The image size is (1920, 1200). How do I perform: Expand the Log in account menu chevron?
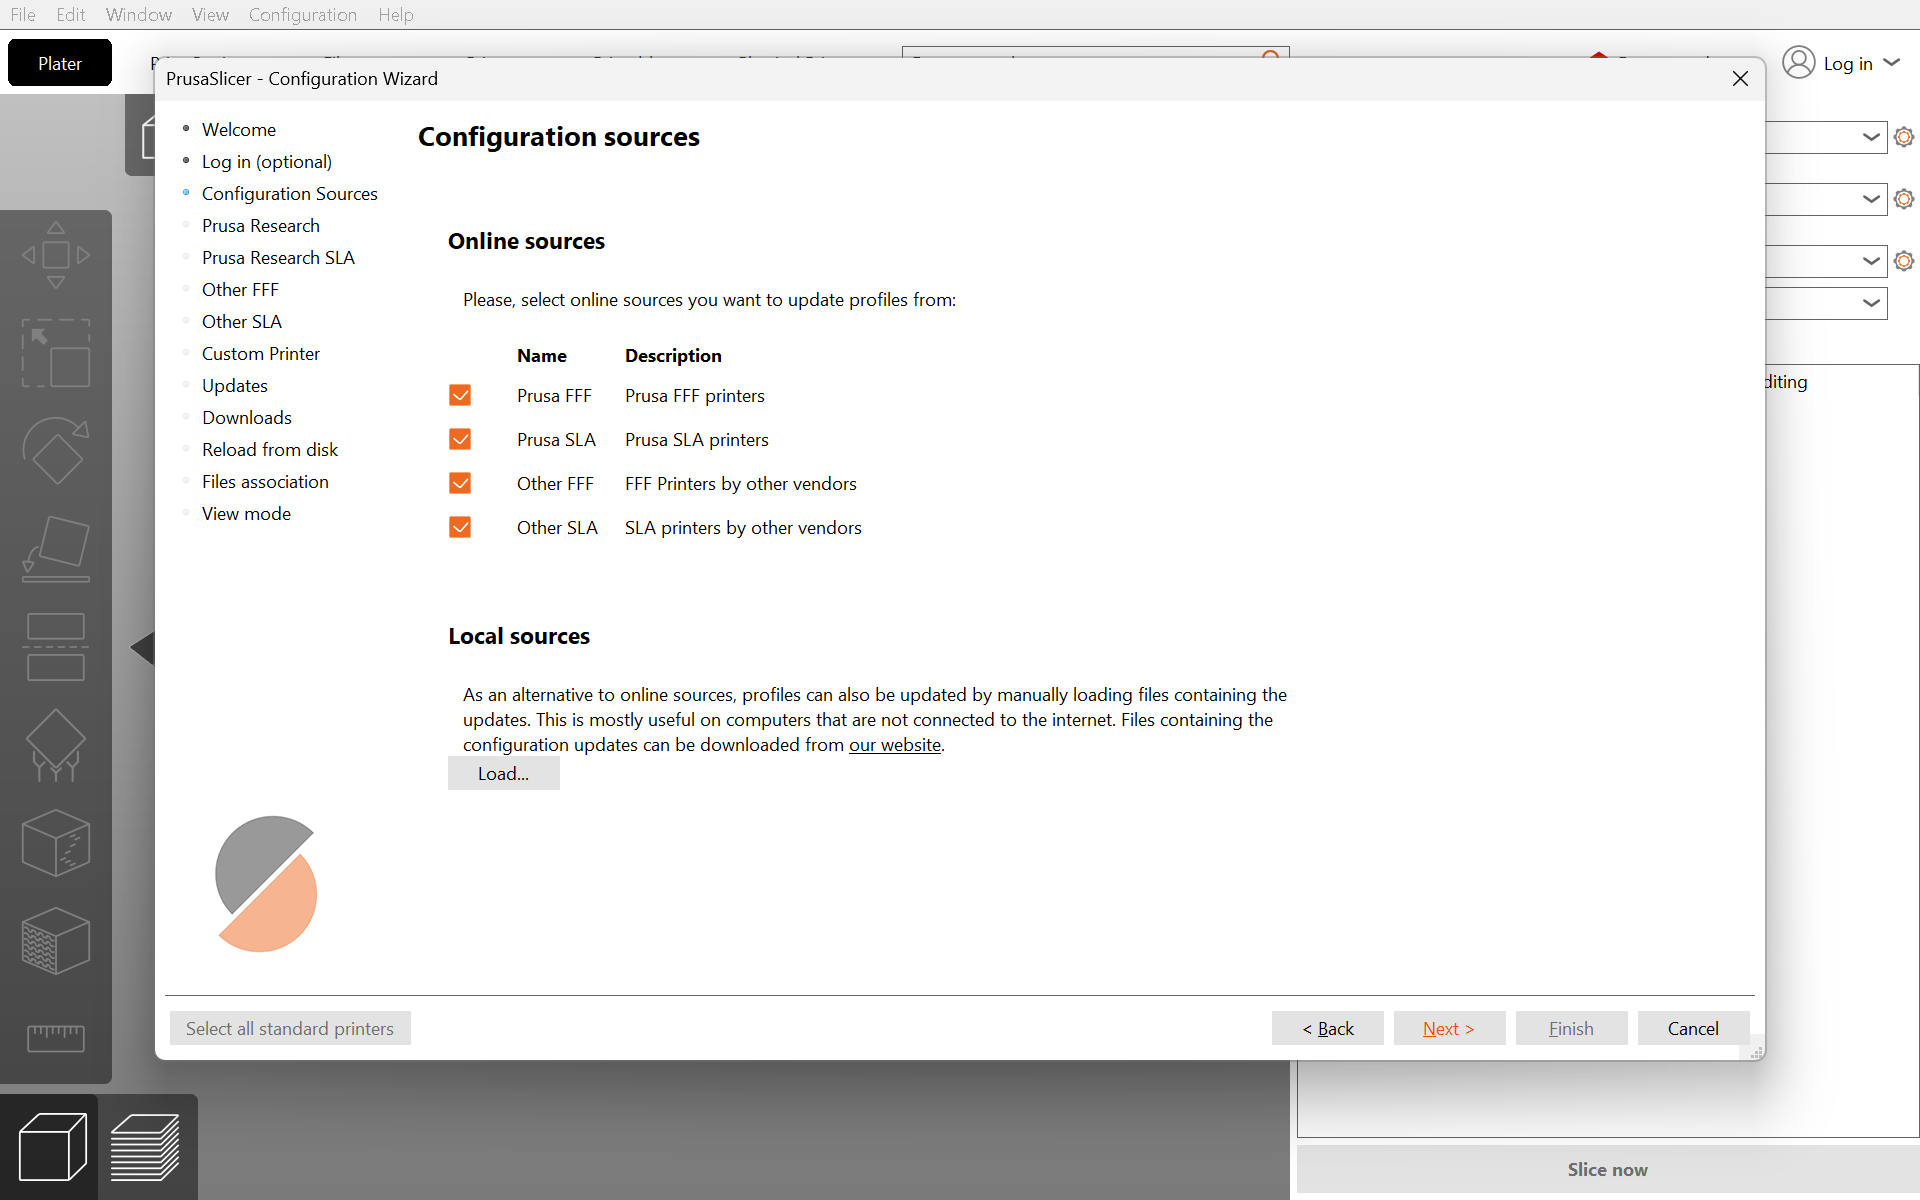click(x=1891, y=63)
